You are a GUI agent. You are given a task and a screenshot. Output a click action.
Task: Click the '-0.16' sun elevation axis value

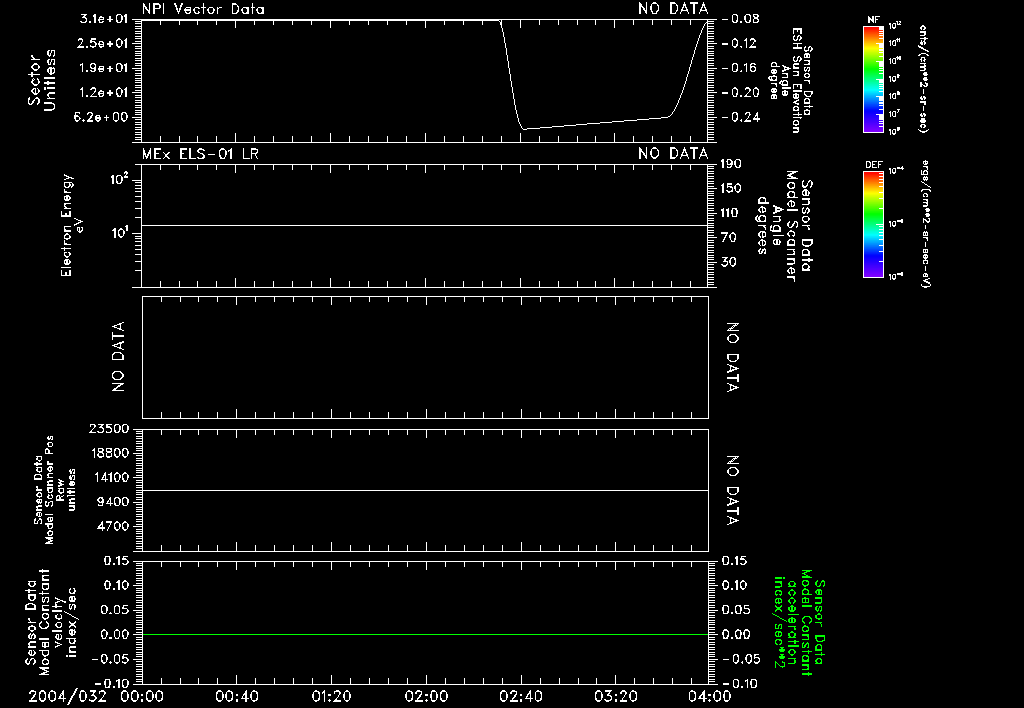[x=741, y=68]
